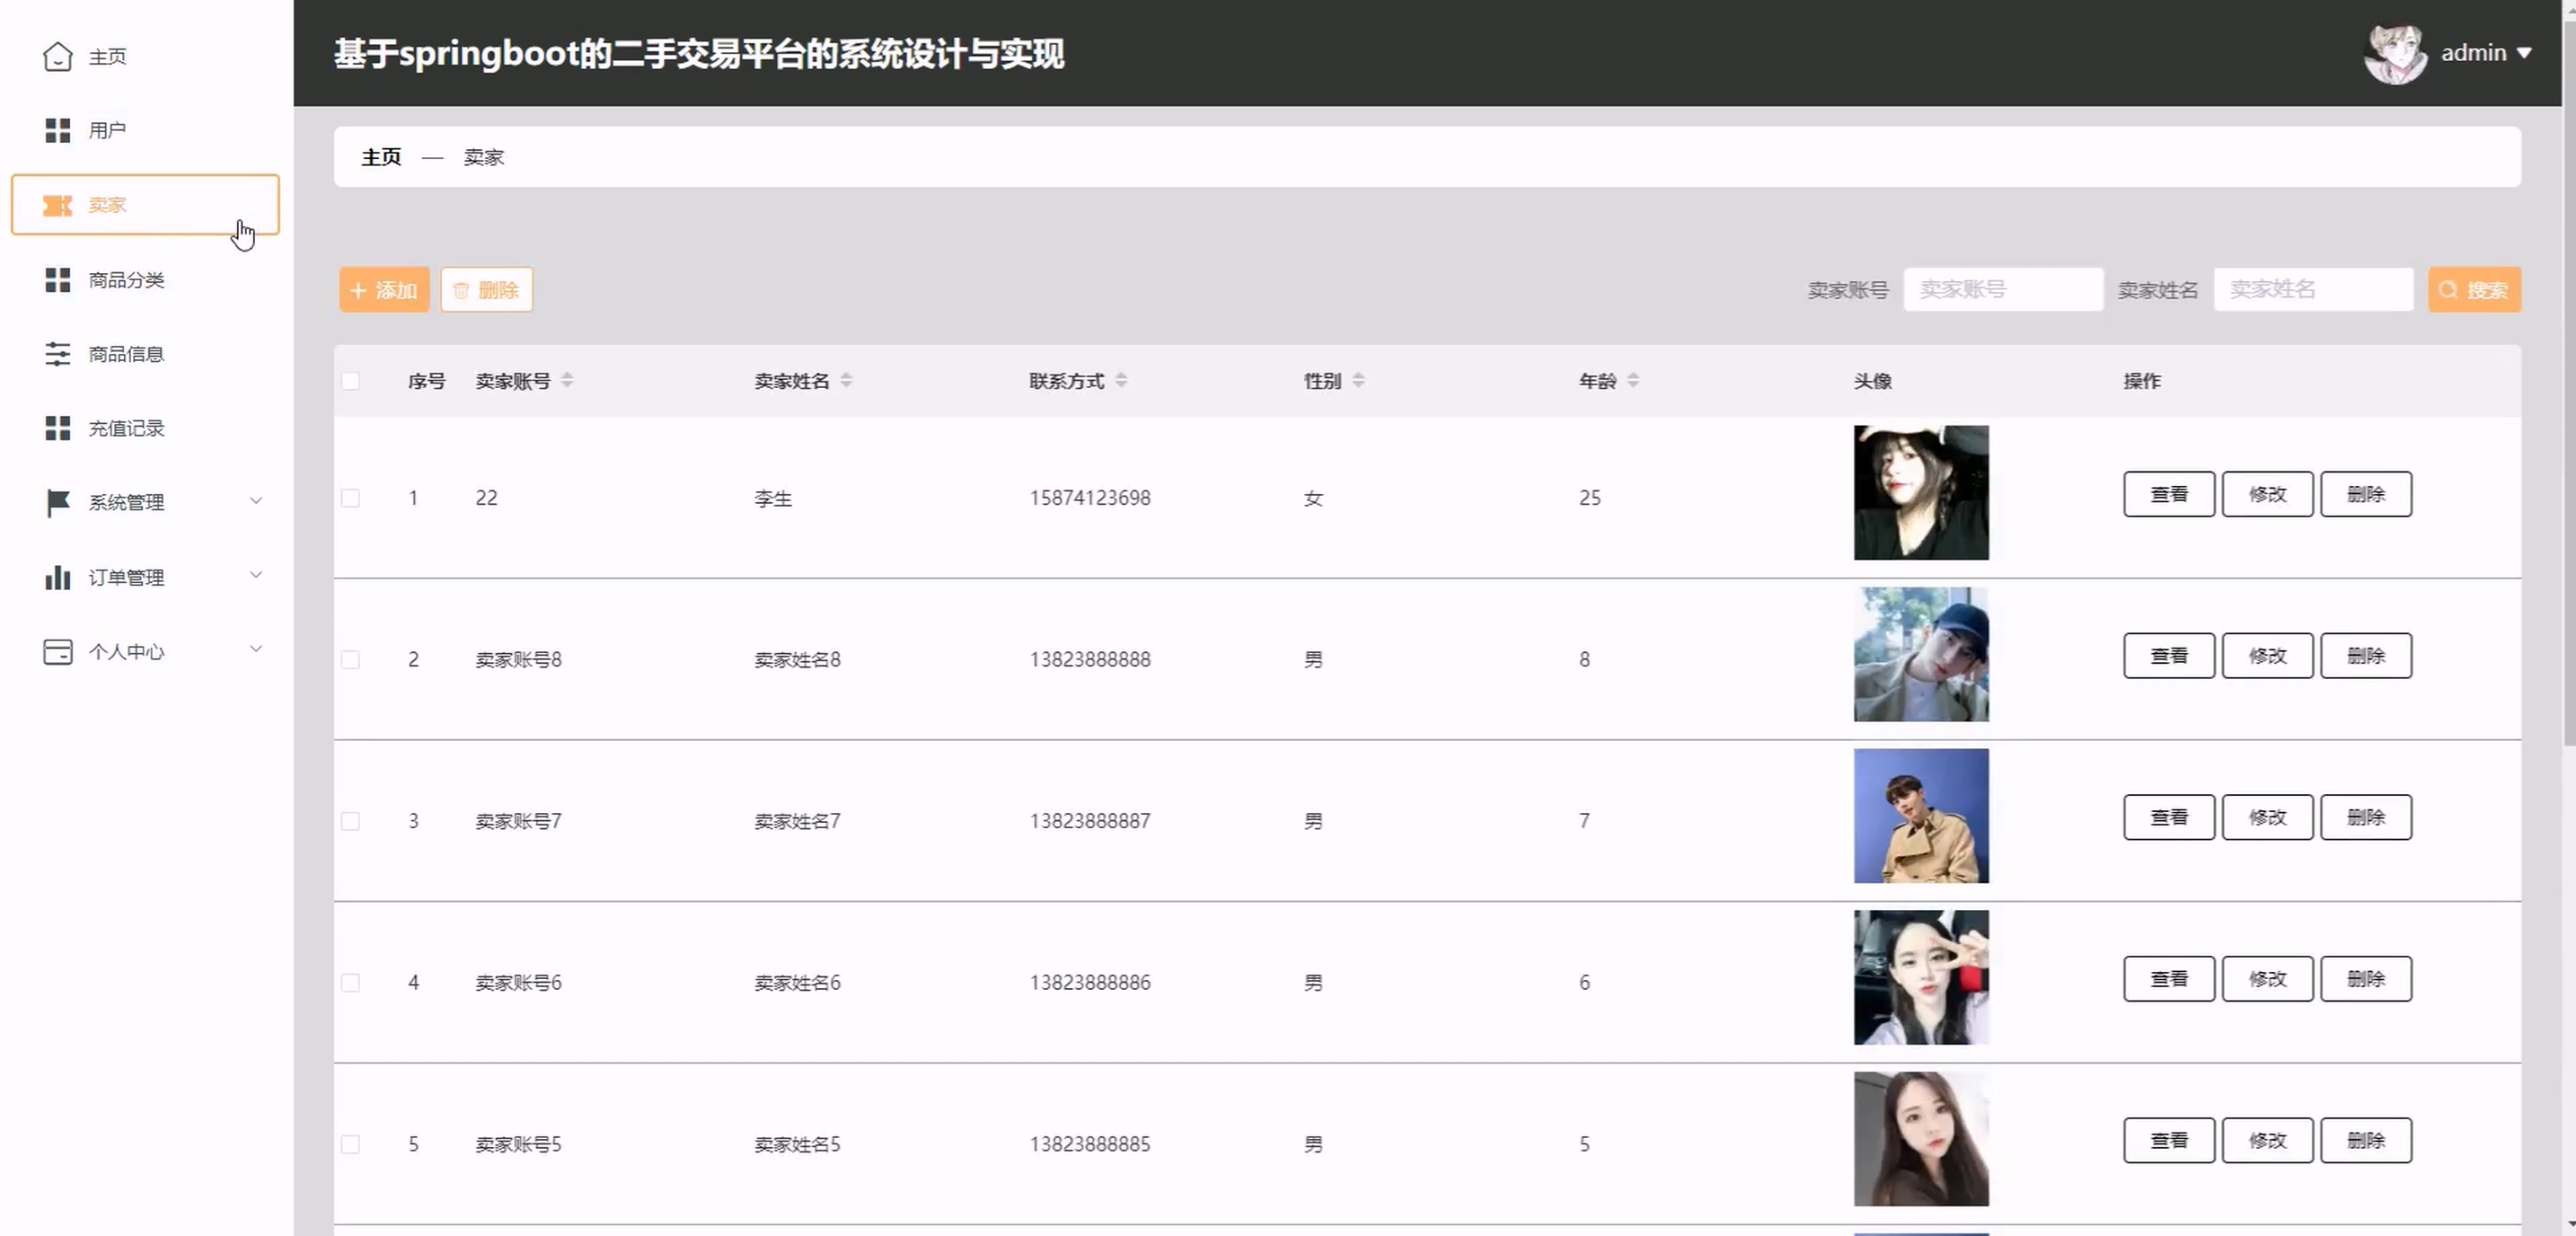Screen dimensions: 2576x1236
Task: Toggle the select-all header checkbox
Action: point(350,381)
